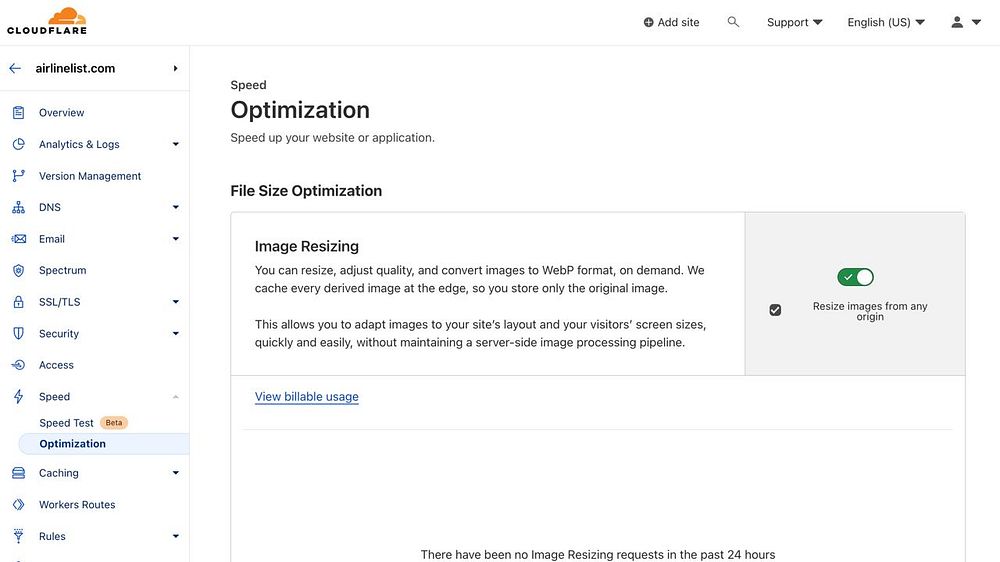
Task: Click the Workers Routes icon
Action: pyautogui.click(x=18, y=505)
